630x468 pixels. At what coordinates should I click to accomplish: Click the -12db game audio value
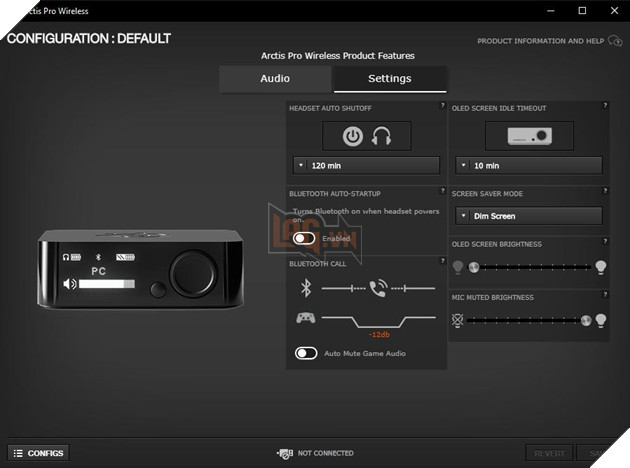point(379,335)
